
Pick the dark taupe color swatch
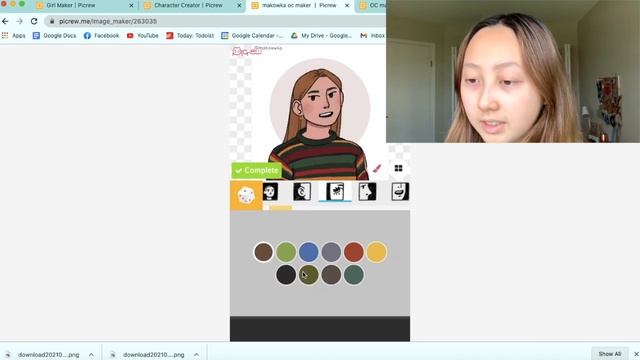(x=331, y=275)
